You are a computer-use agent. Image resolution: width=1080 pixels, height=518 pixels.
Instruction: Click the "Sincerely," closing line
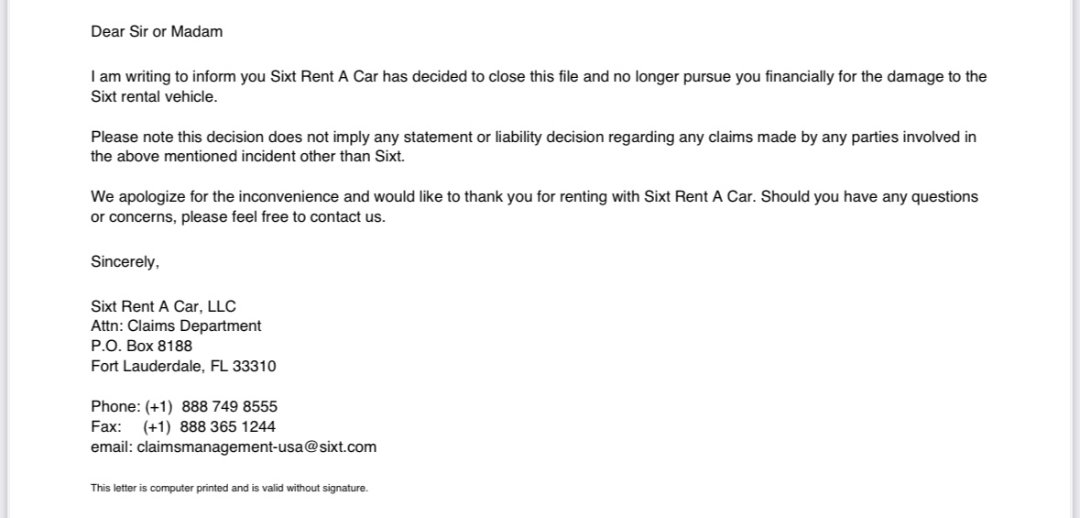click(125, 262)
